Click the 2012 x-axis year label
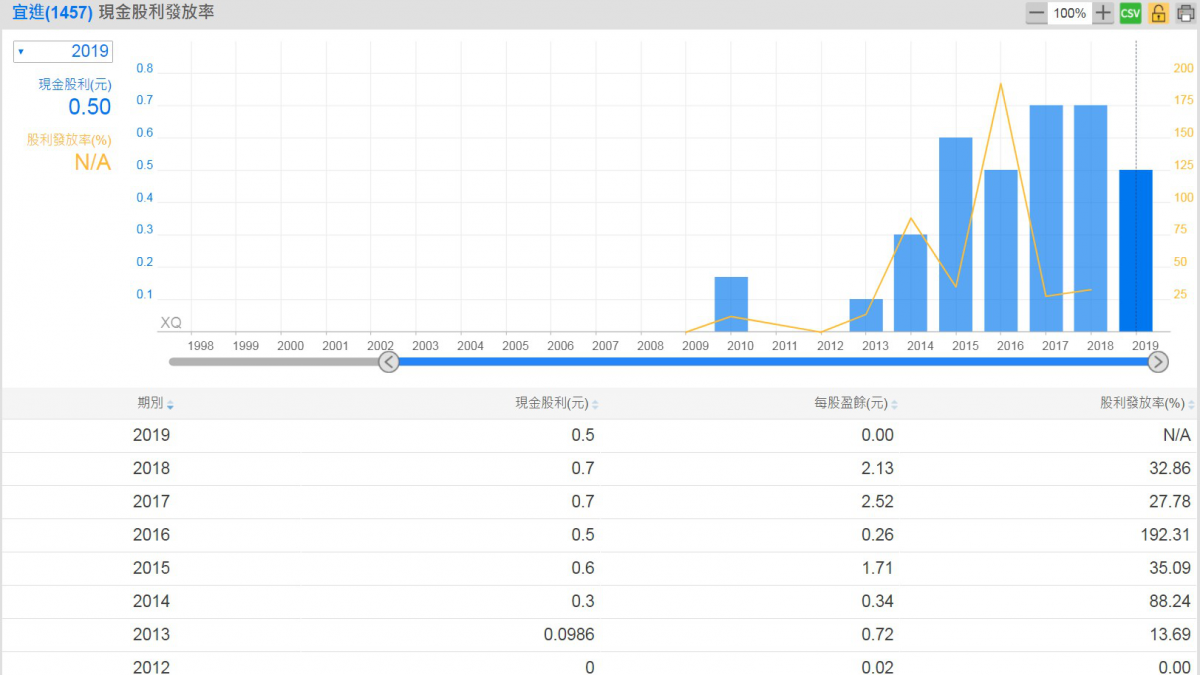 coord(830,345)
